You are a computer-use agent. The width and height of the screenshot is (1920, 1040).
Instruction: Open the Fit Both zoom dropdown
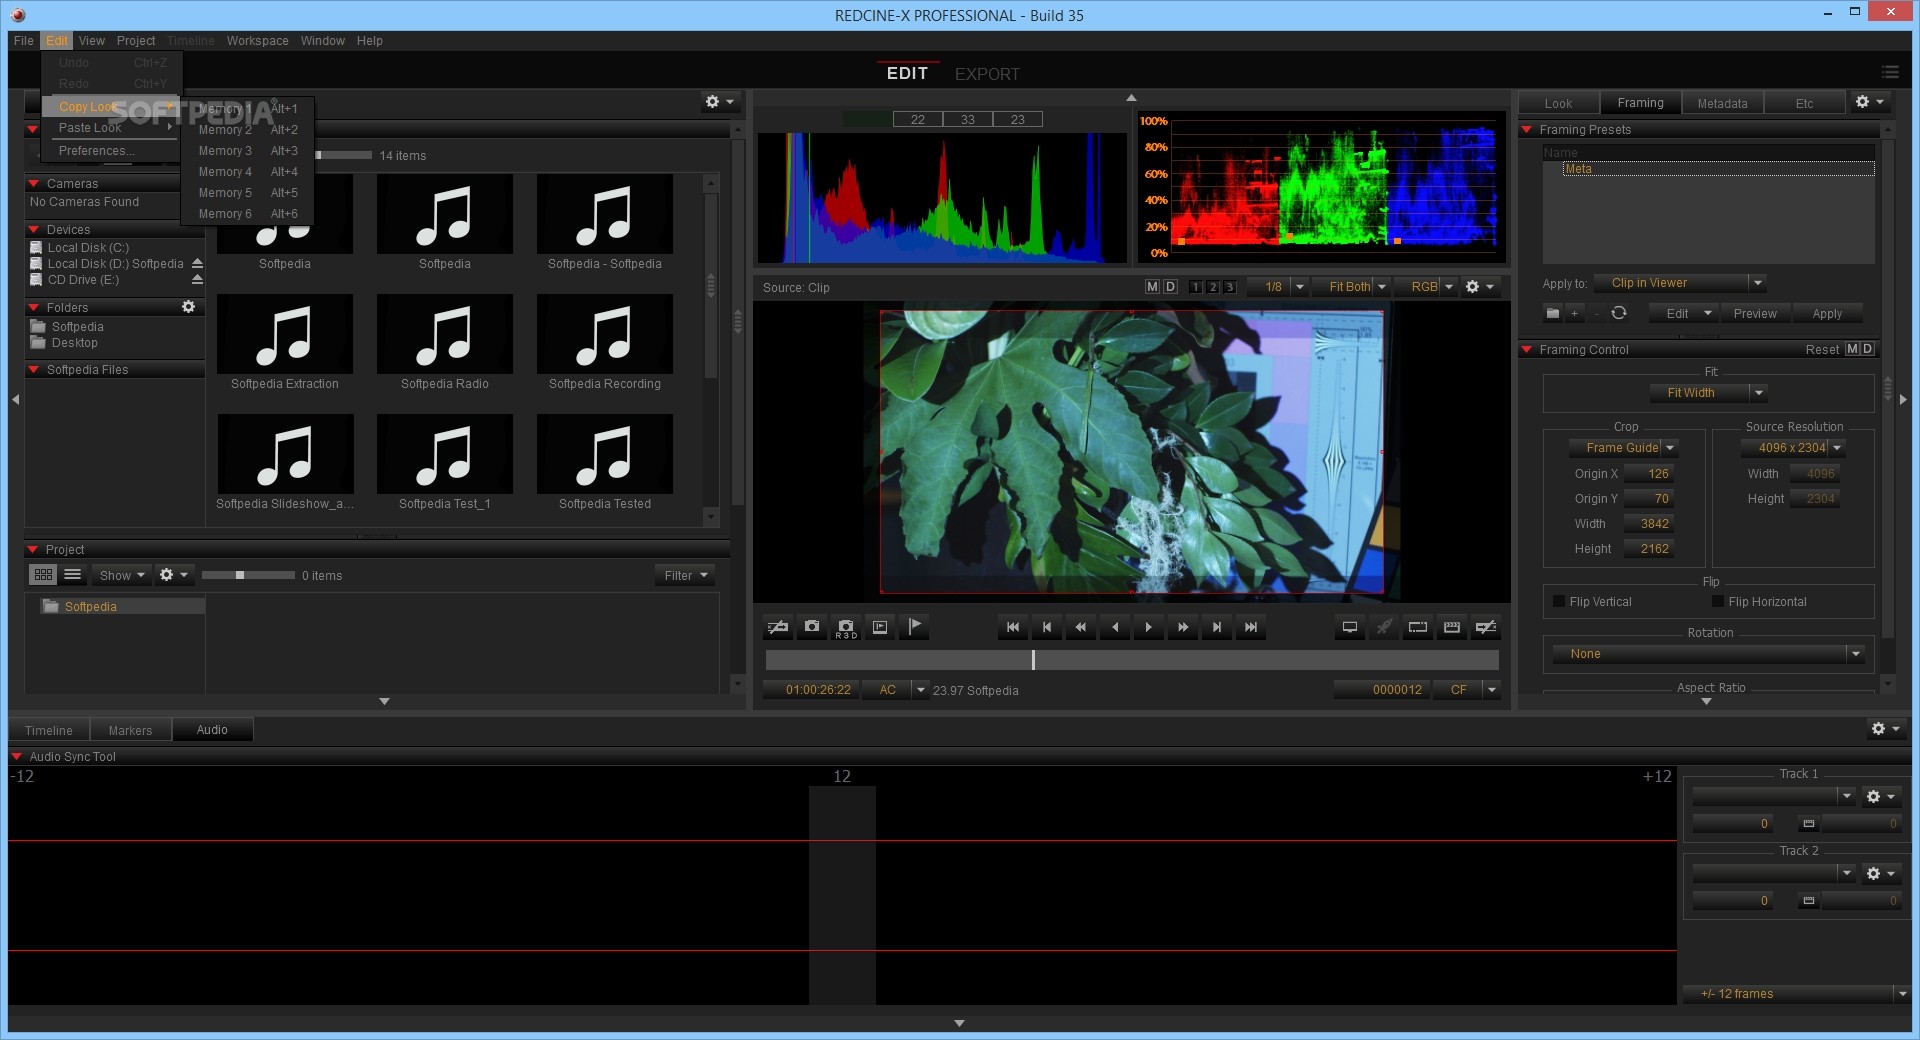(1352, 287)
